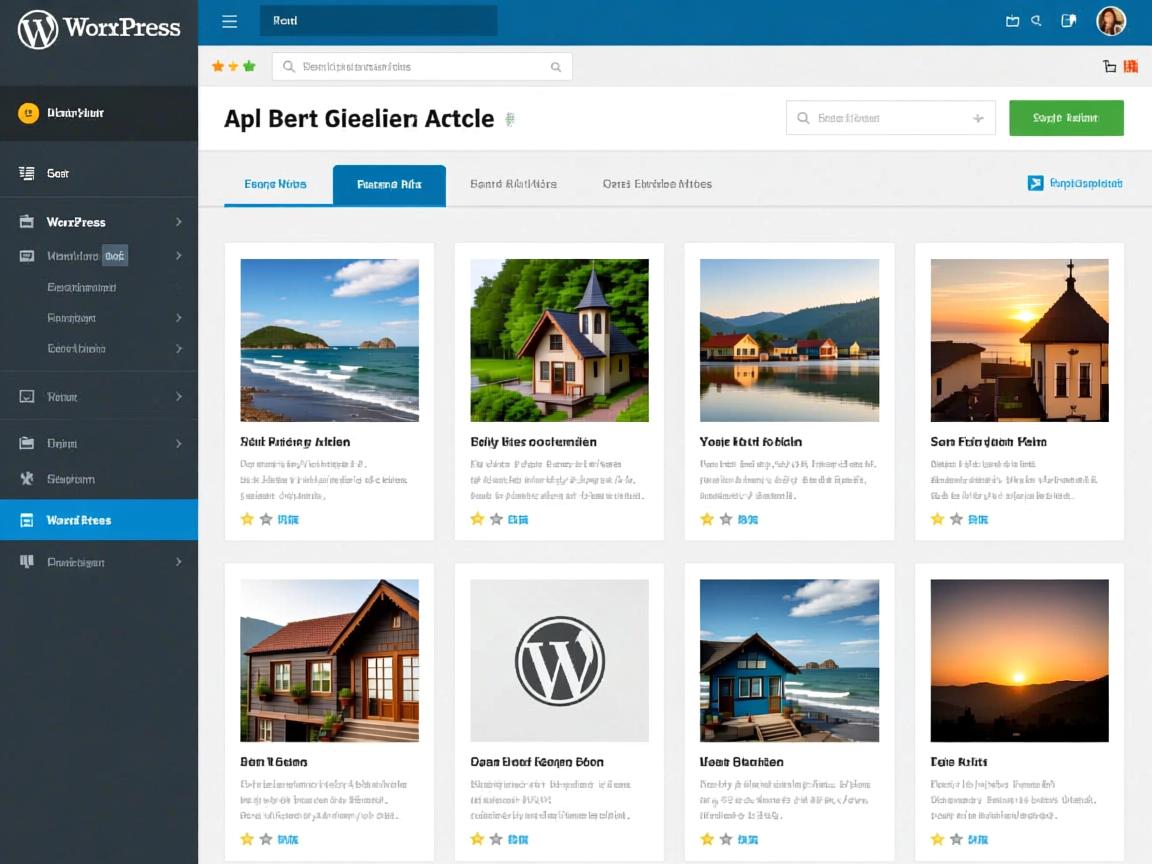Toggle gray star on beach landscape card
The height and width of the screenshot is (864, 1152).
266,519
